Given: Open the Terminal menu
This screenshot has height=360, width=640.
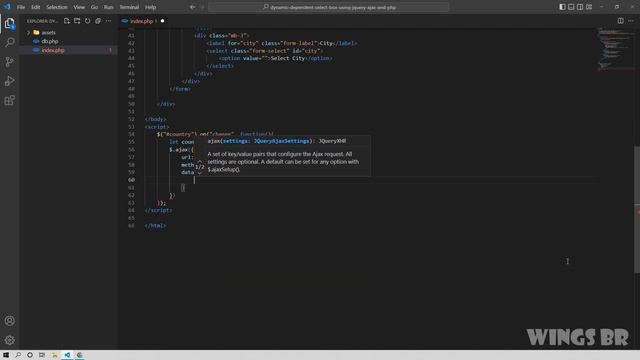Looking at the screenshot, I should (x=129, y=7).
